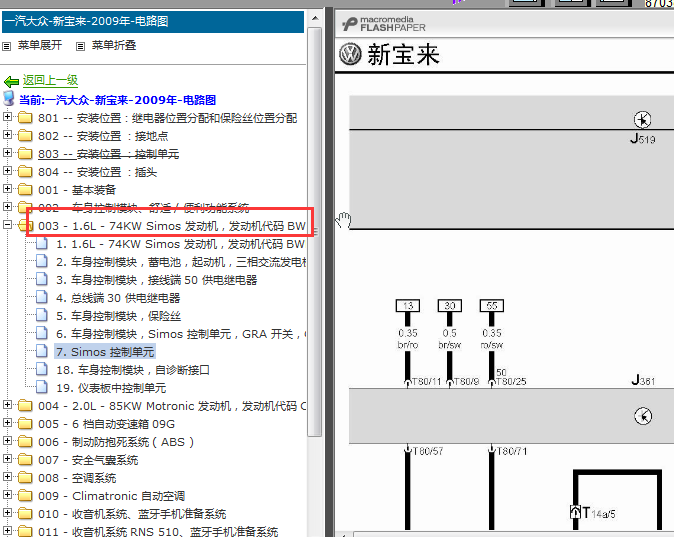The image size is (674, 537).
Task: Click the folder icon for 004 2.0L Motronic
Action: coord(25,405)
